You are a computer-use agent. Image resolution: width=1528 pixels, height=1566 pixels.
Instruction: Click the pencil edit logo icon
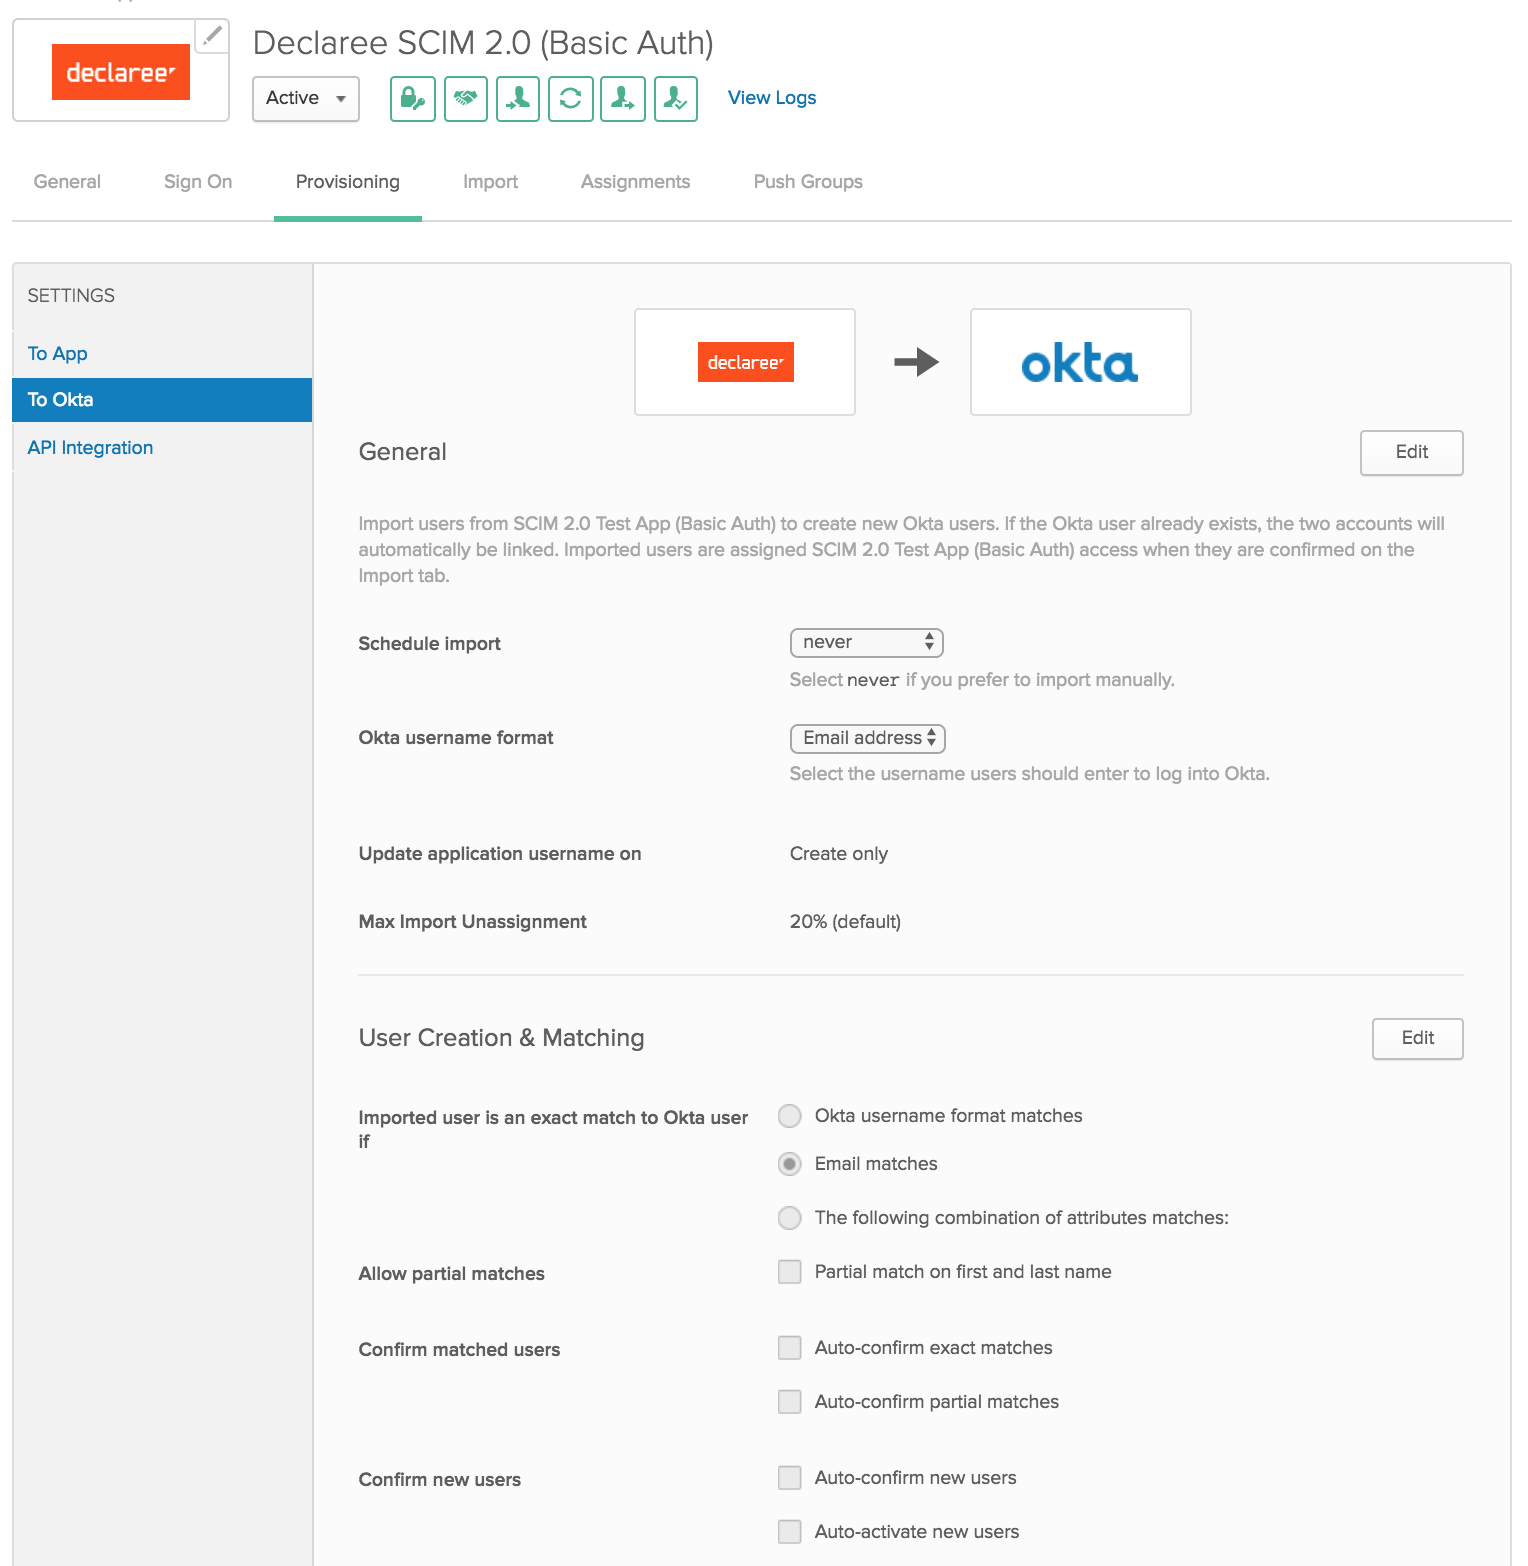pyautogui.click(x=212, y=36)
